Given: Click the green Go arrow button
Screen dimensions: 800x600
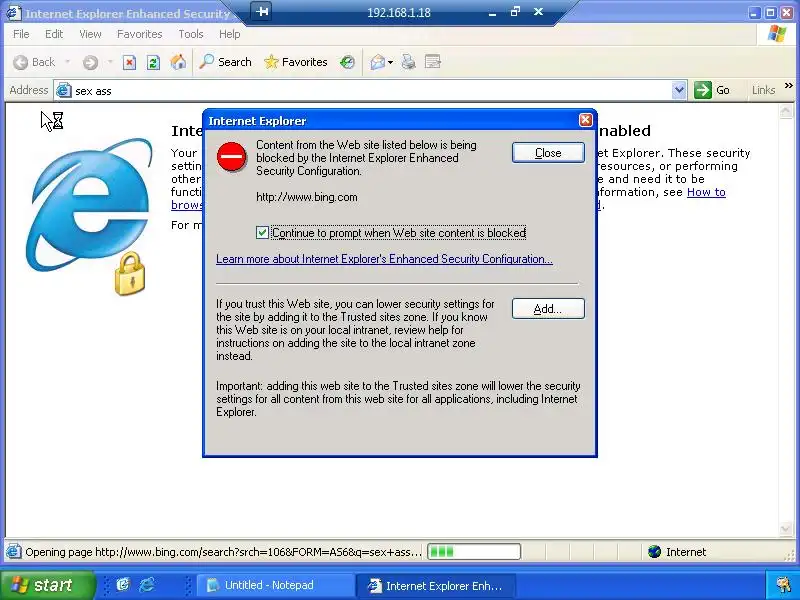Looking at the screenshot, I should coord(703,90).
